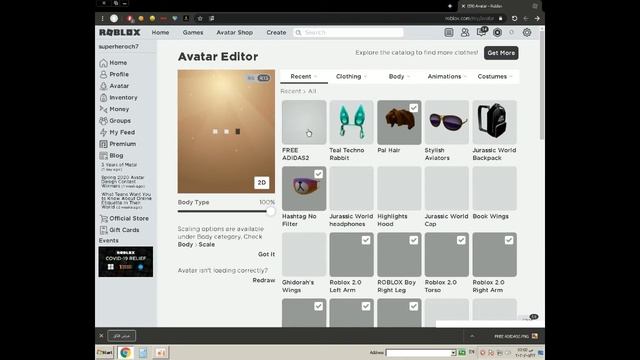
Task: Open the Games tab in the top navbar
Action: (193, 32)
